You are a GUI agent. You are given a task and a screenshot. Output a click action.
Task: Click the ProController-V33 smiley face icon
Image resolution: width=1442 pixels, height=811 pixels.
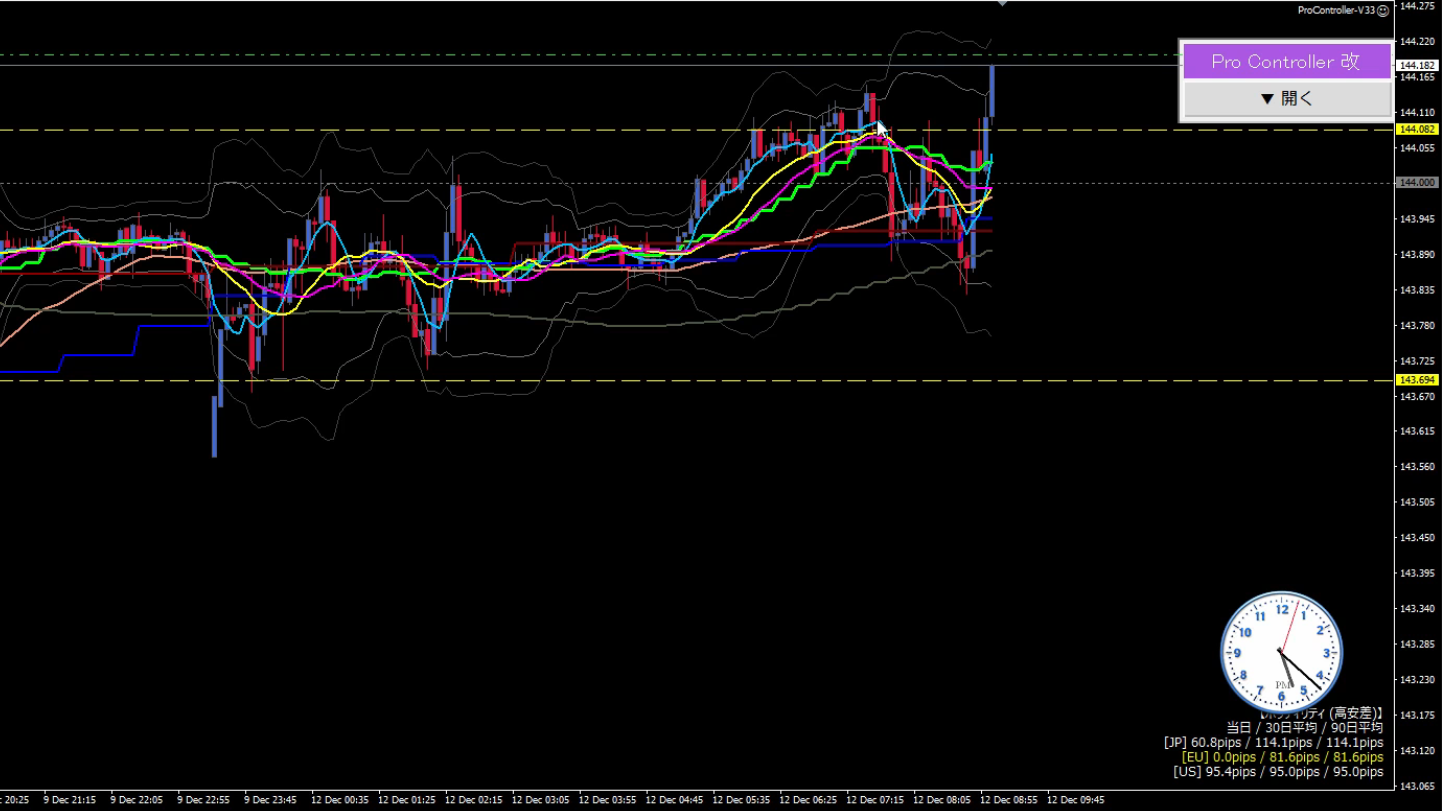tap(1383, 10)
